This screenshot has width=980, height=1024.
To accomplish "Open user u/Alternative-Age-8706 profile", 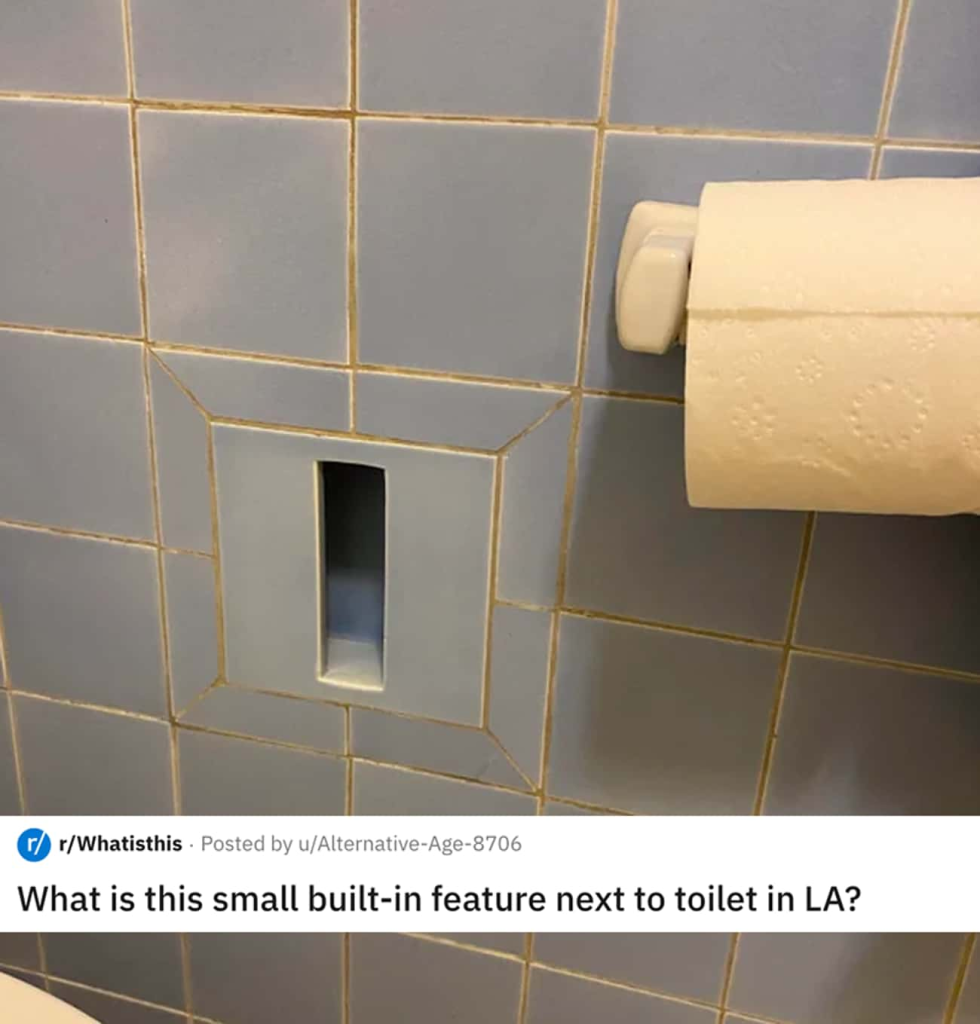I will click(410, 844).
